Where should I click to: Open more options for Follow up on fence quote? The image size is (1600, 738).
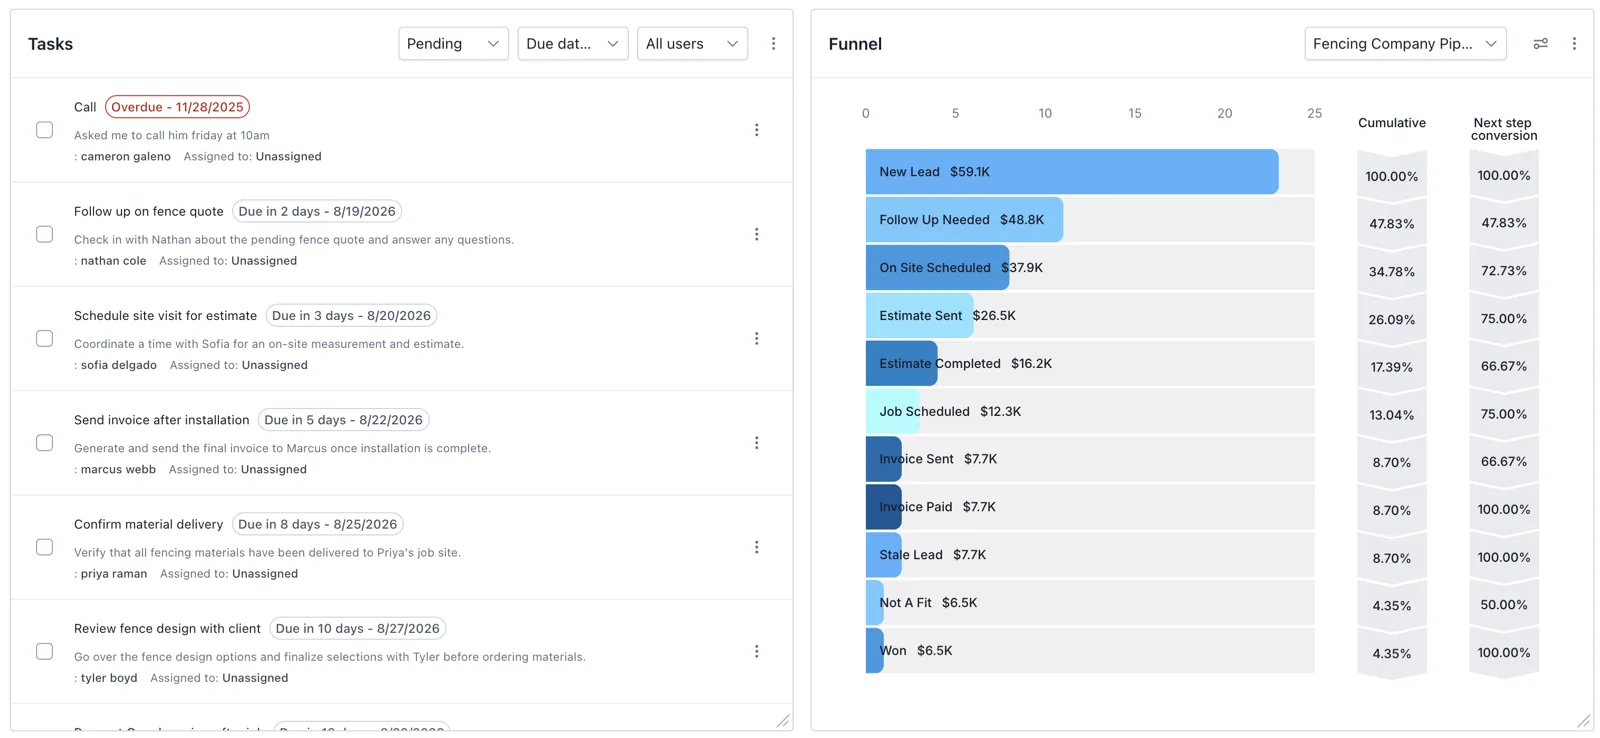click(x=757, y=234)
